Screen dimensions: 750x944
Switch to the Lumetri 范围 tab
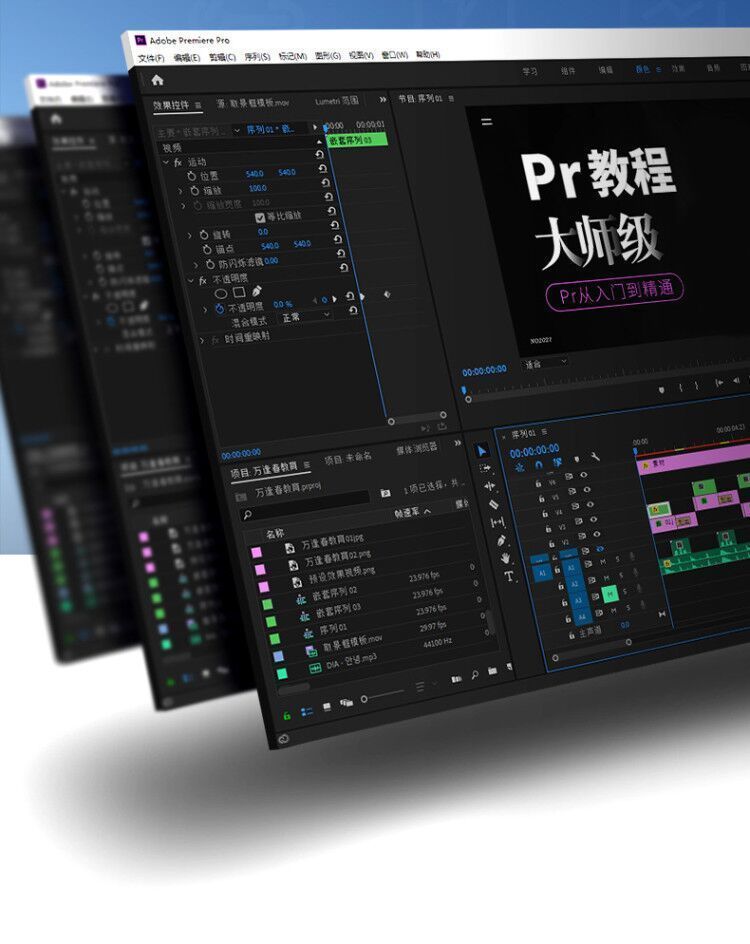coord(336,101)
